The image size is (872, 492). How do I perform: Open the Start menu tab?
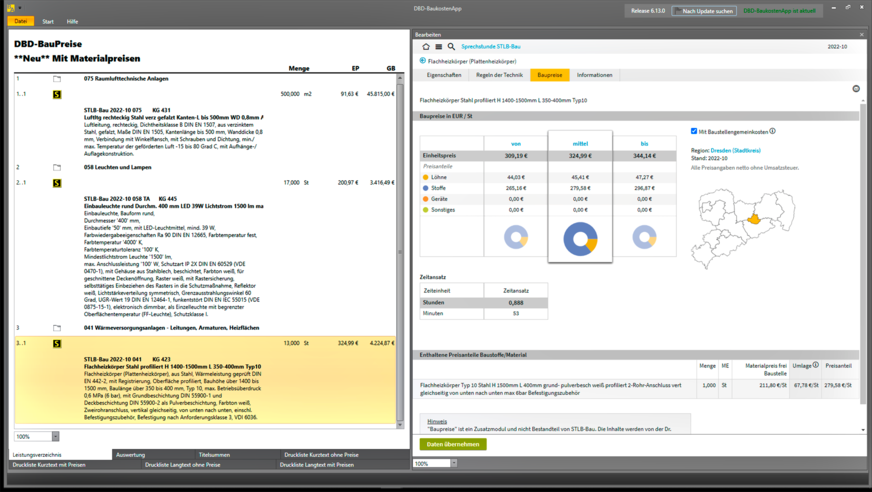click(48, 21)
